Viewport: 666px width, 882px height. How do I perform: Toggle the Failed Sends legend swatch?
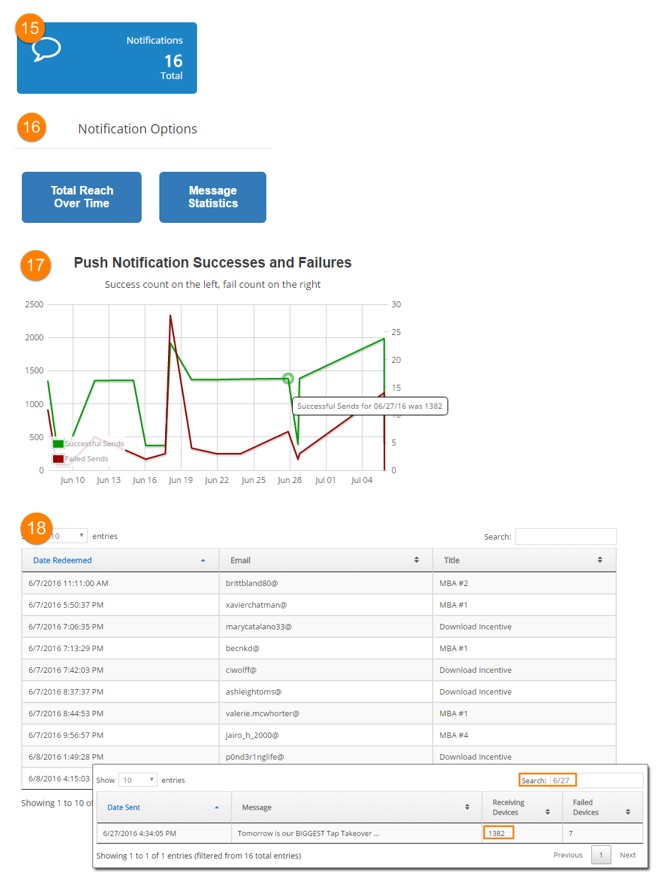[58, 458]
